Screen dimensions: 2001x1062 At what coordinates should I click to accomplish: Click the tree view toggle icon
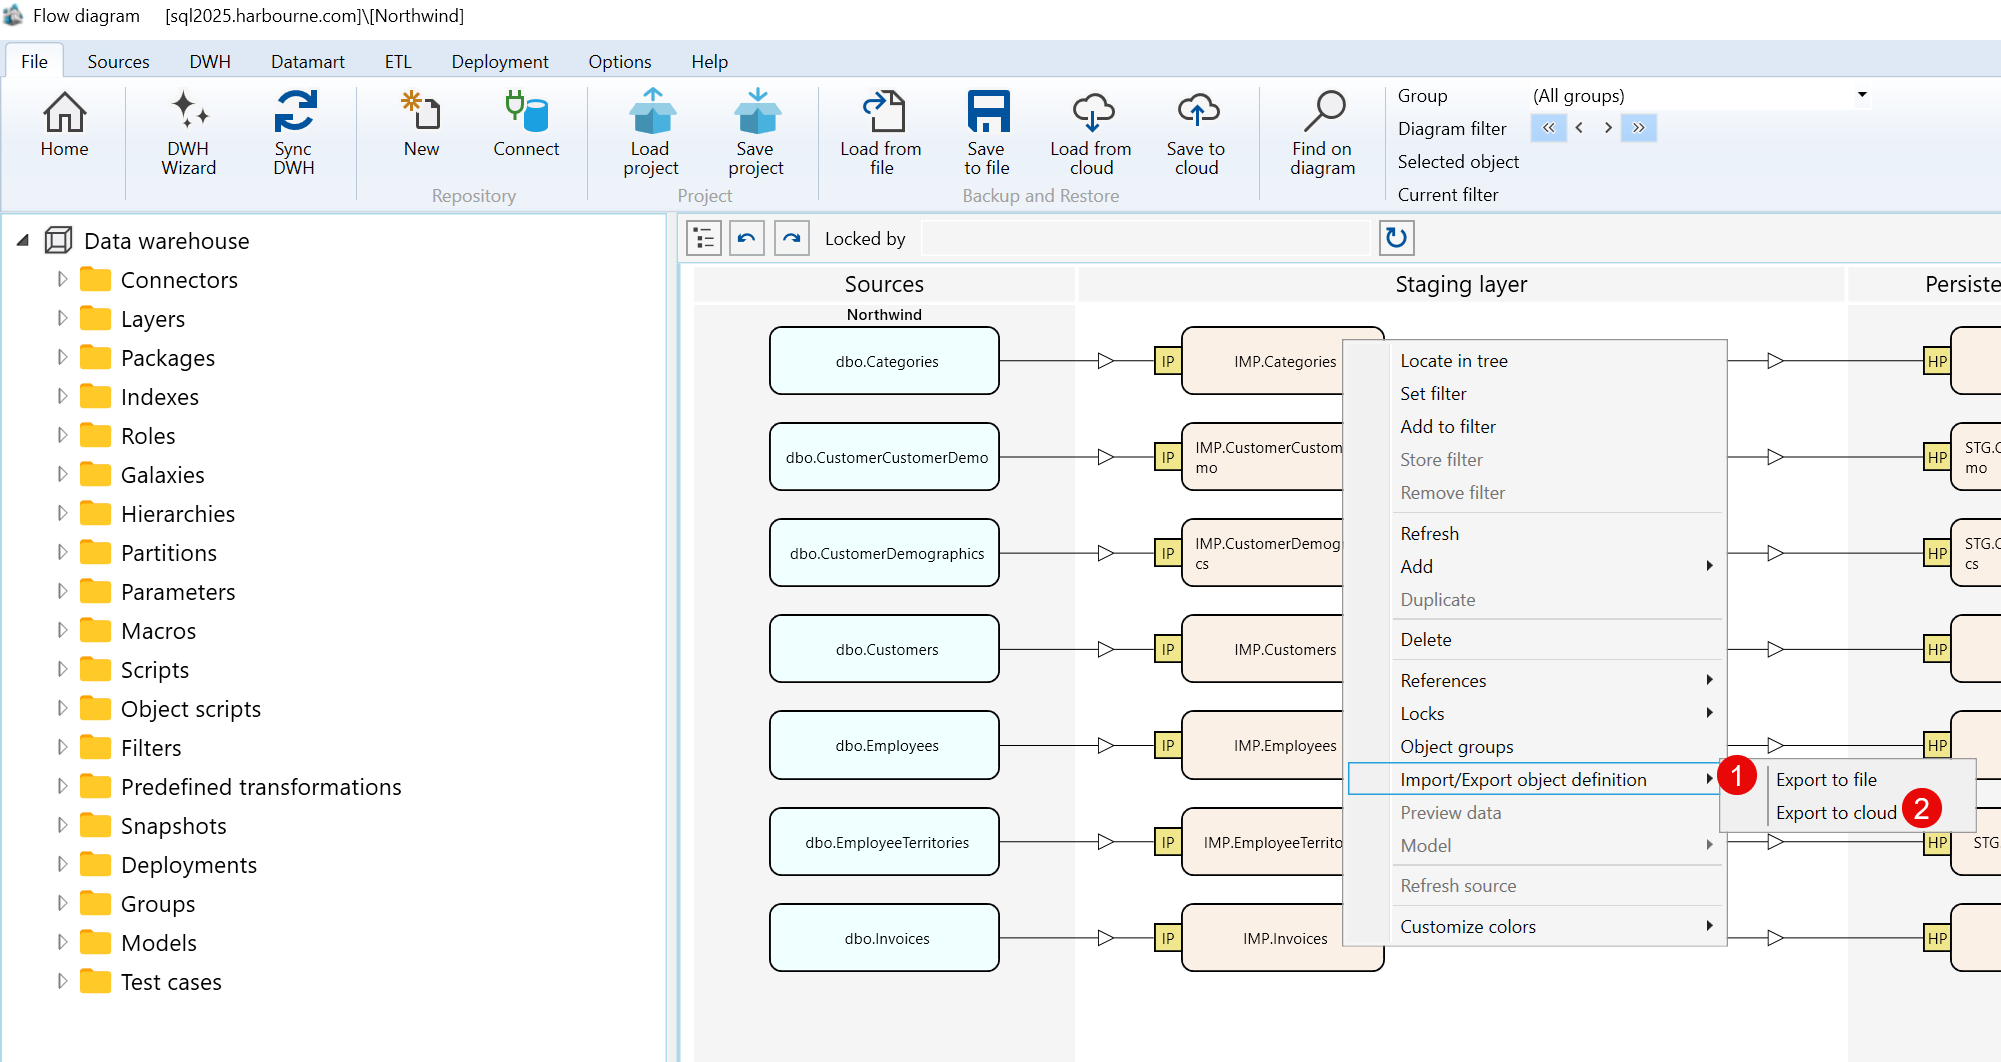[x=704, y=238]
